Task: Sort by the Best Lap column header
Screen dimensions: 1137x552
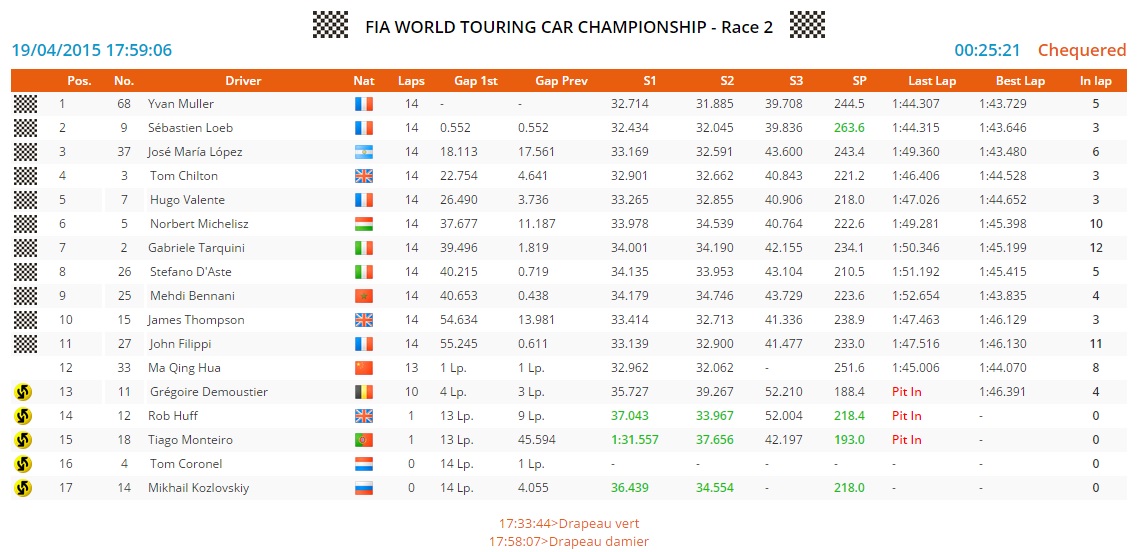Action: [1020, 81]
